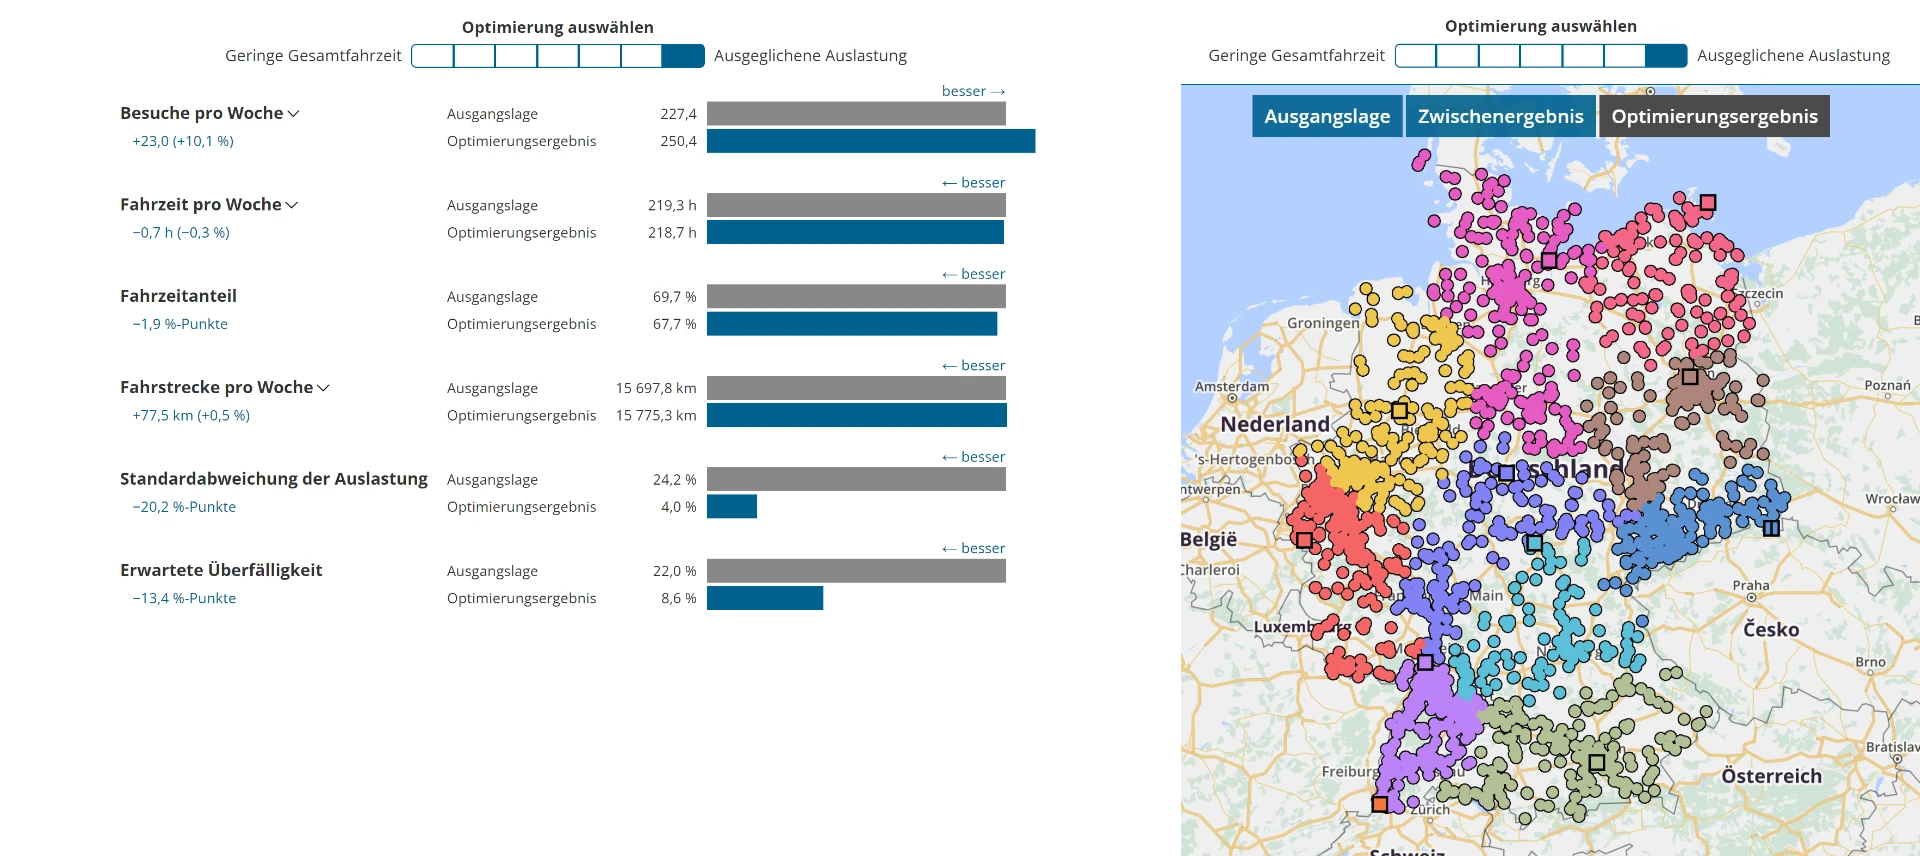Click the violet square depot marker above the purple area
This screenshot has height=856, width=1920.
coord(1425,662)
